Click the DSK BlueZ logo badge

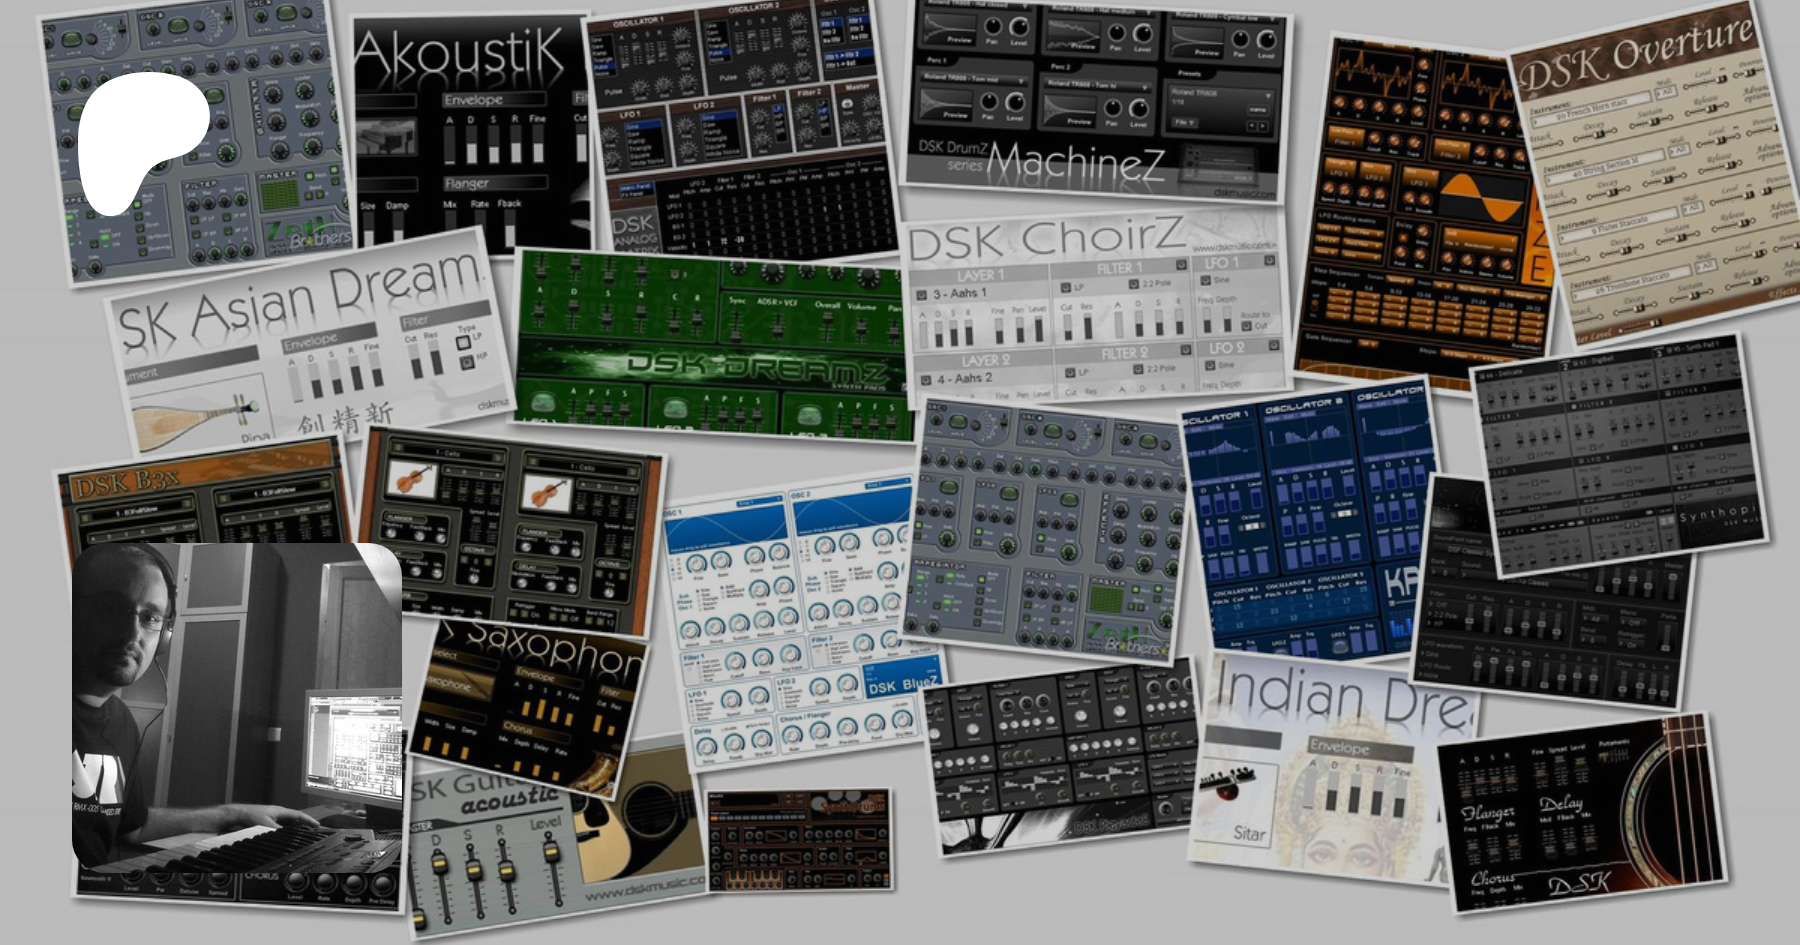coord(902,685)
